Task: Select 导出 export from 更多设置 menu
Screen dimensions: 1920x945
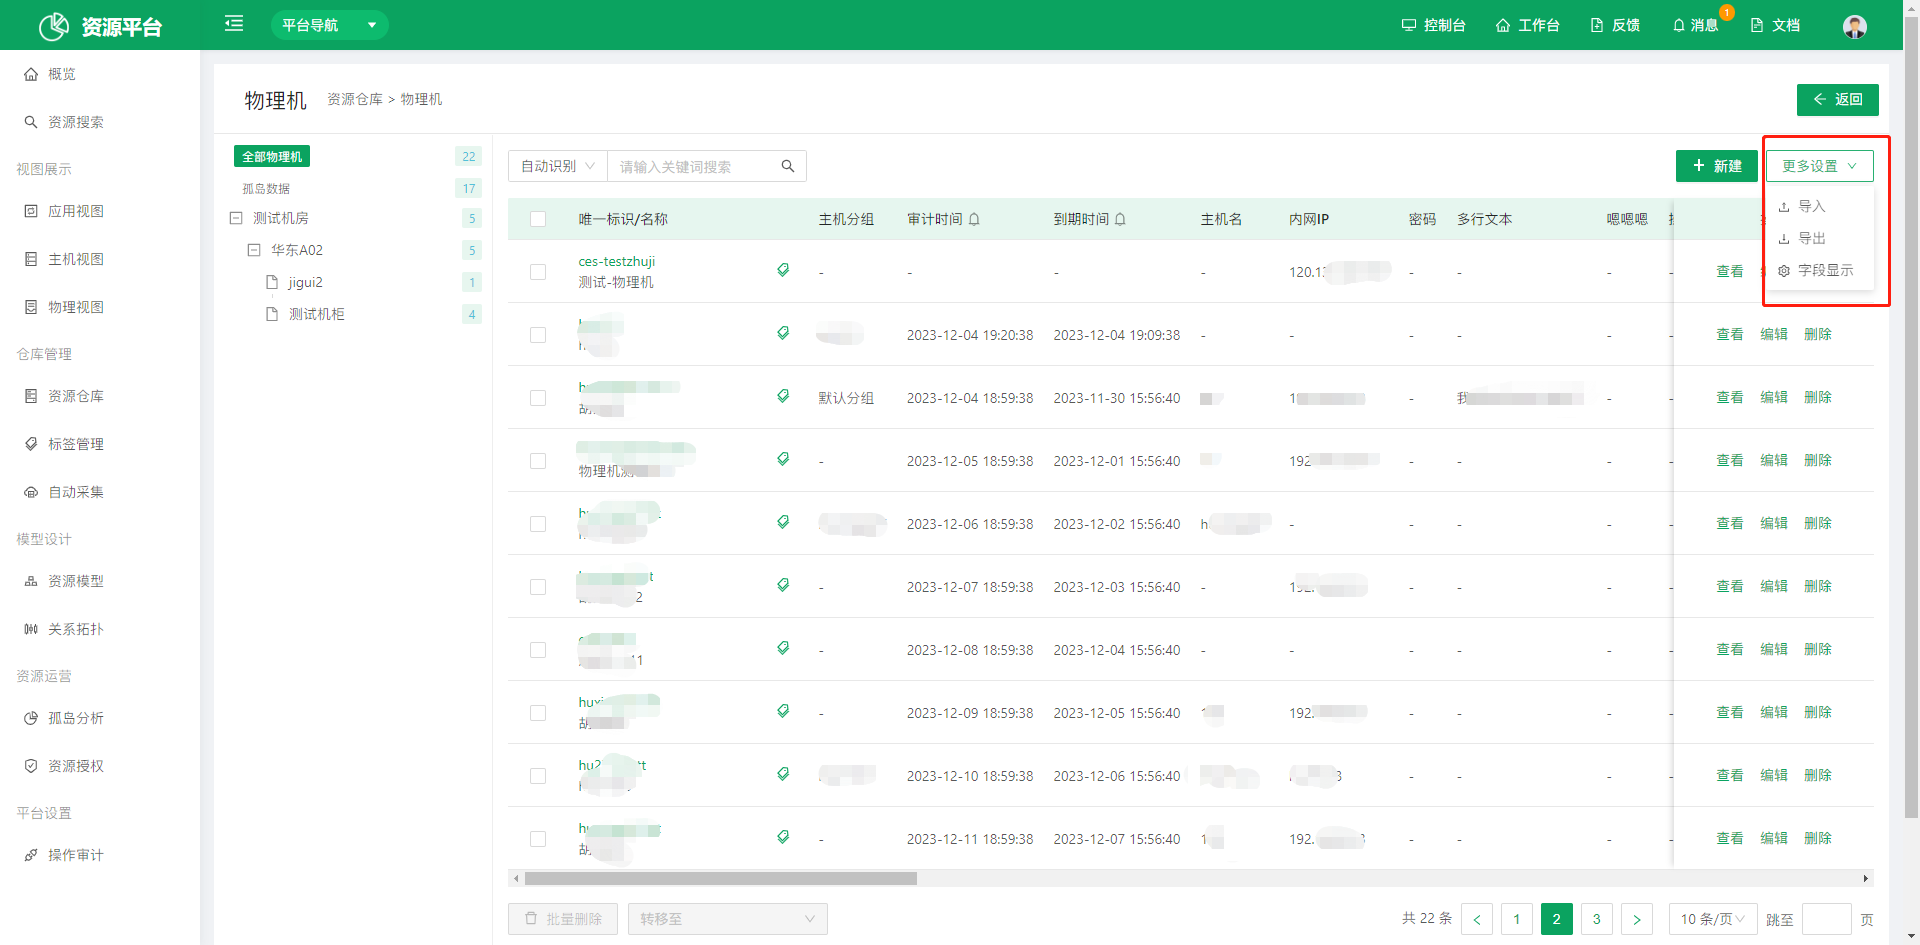Action: [x=1819, y=238]
